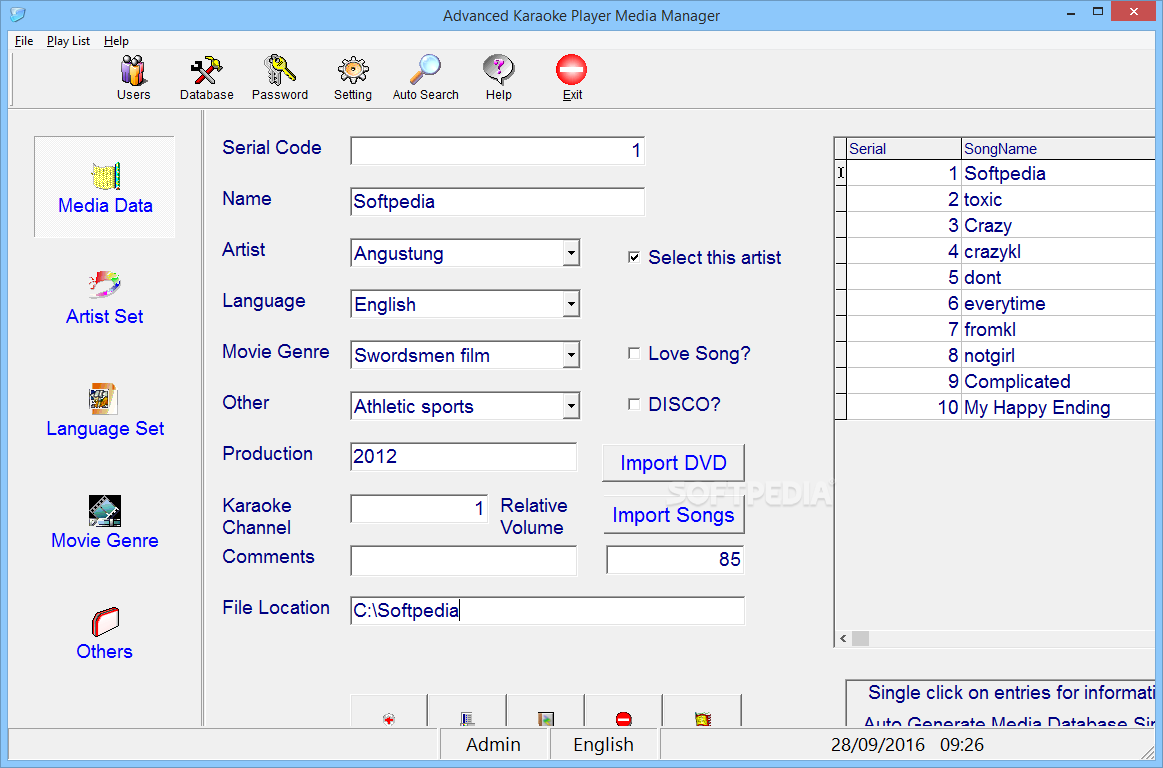This screenshot has width=1163, height=768.
Task: Open the File menu
Action: coord(24,41)
